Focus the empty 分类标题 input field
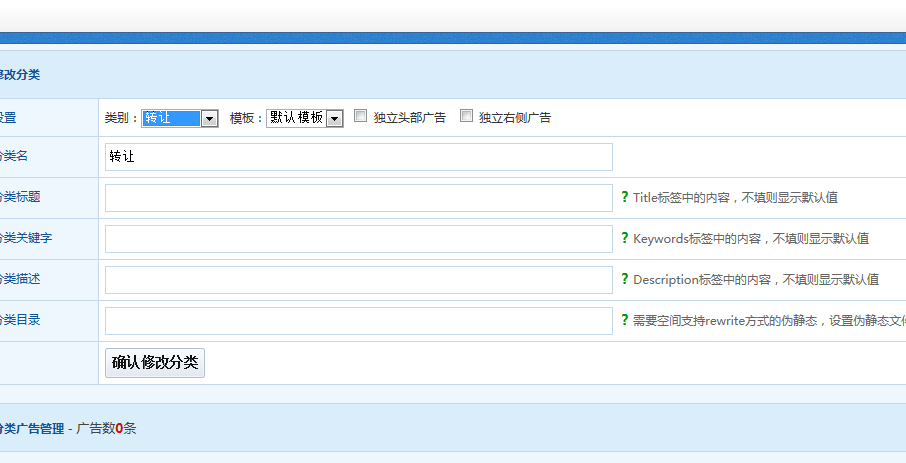906x463 pixels. [358, 198]
